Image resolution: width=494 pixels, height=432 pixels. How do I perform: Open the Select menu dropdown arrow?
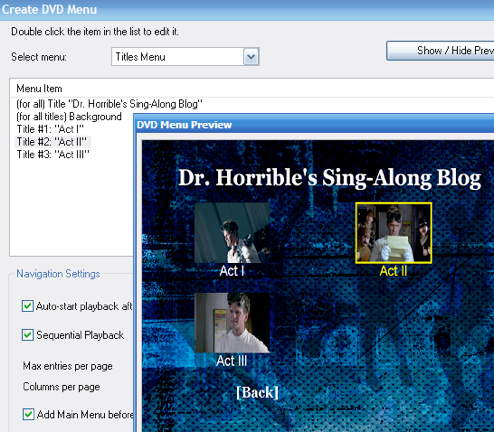[x=251, y=57]
